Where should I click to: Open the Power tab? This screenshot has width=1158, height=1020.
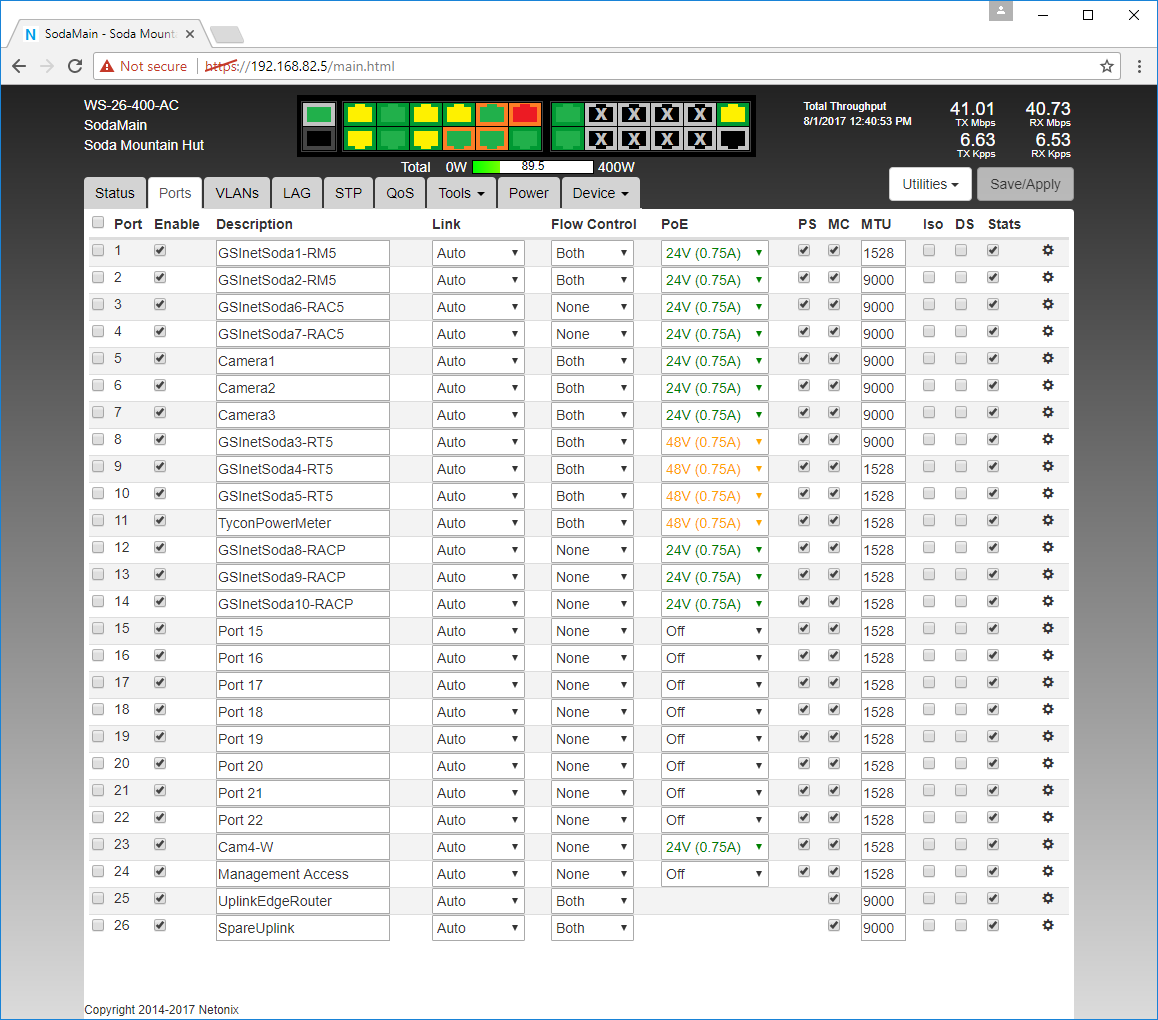point(528,193)
